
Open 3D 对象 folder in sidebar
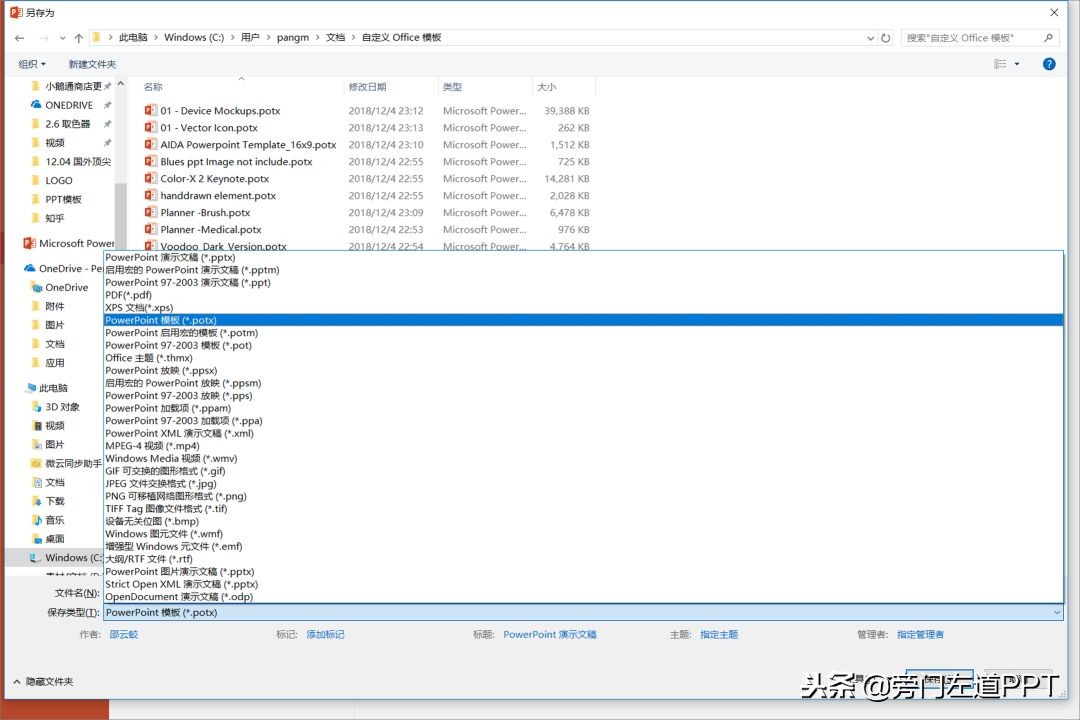pyautogui.click(x=62, y=407)
